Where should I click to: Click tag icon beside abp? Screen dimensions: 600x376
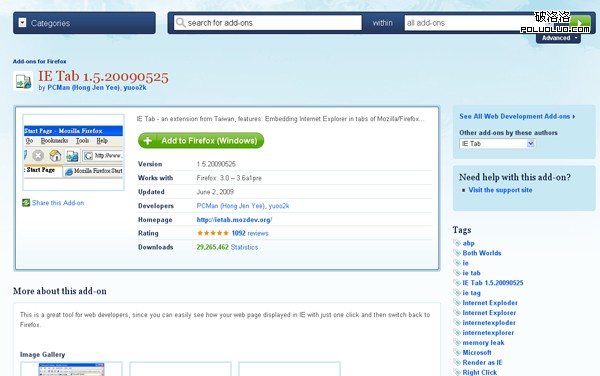(457, 243)
